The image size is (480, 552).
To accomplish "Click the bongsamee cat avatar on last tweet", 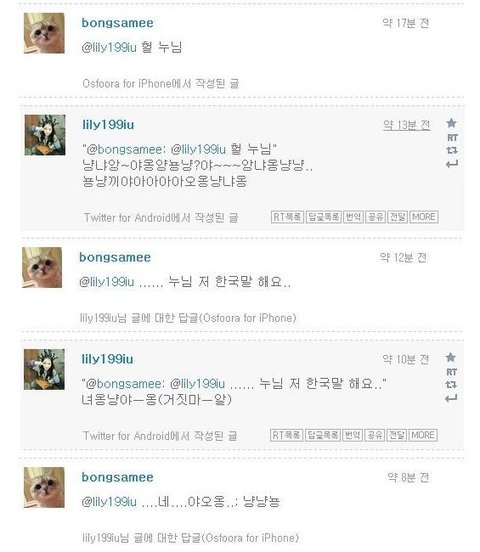I will click(x=44, y=487).
